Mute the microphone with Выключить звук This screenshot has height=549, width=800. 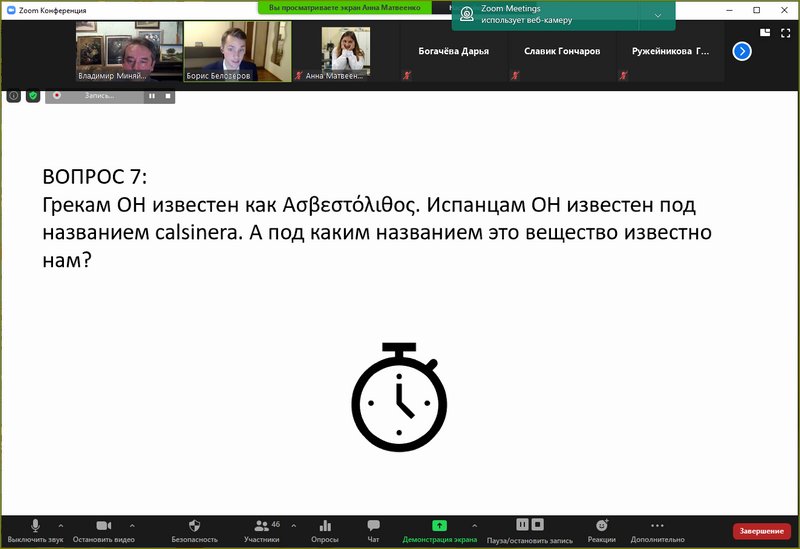35,531
